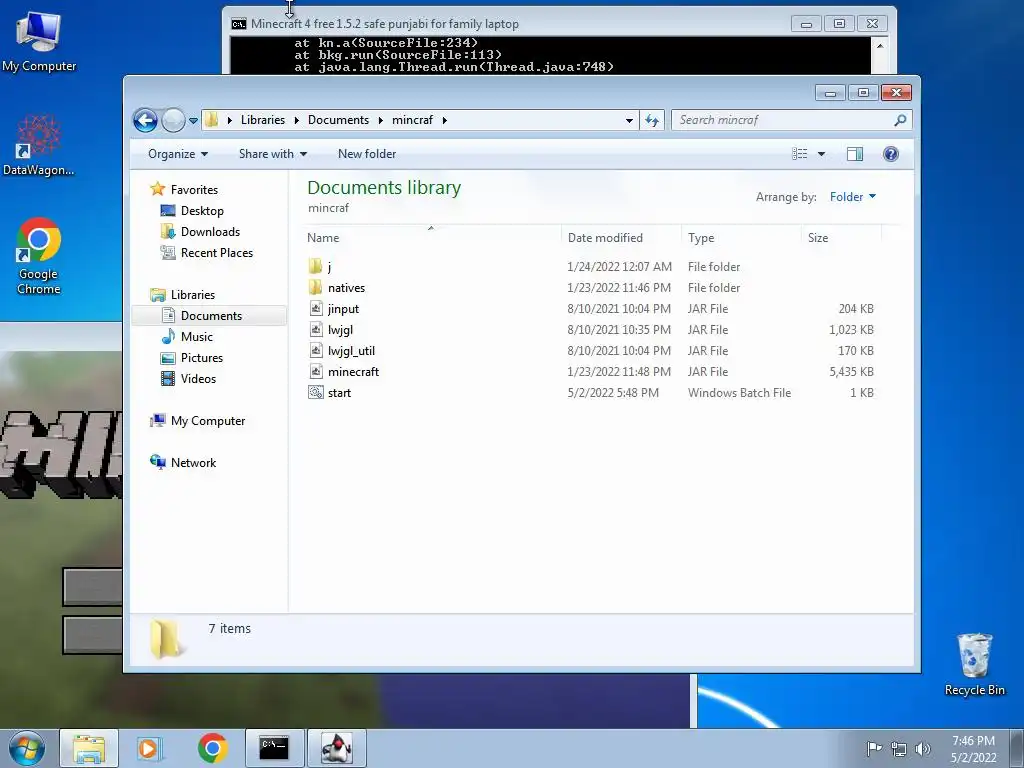Sort files by Name column

coord(432,238)
